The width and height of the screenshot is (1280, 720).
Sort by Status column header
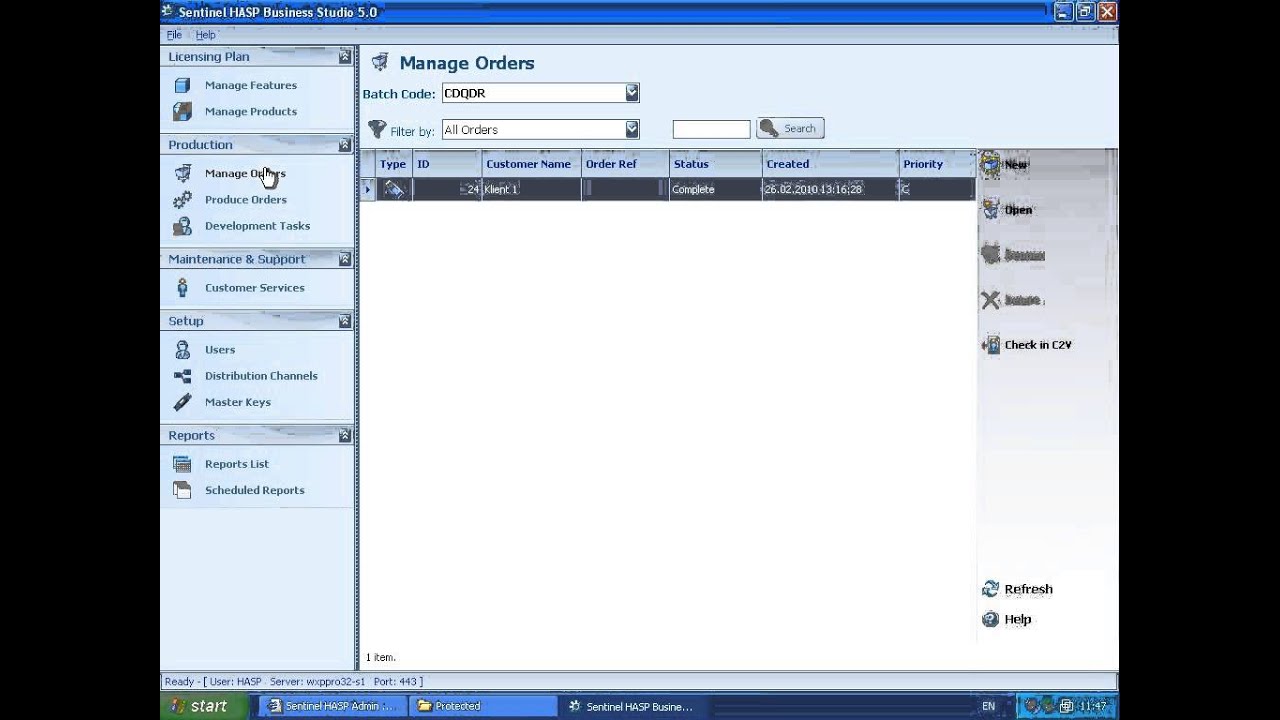click(x=716, y=164)
